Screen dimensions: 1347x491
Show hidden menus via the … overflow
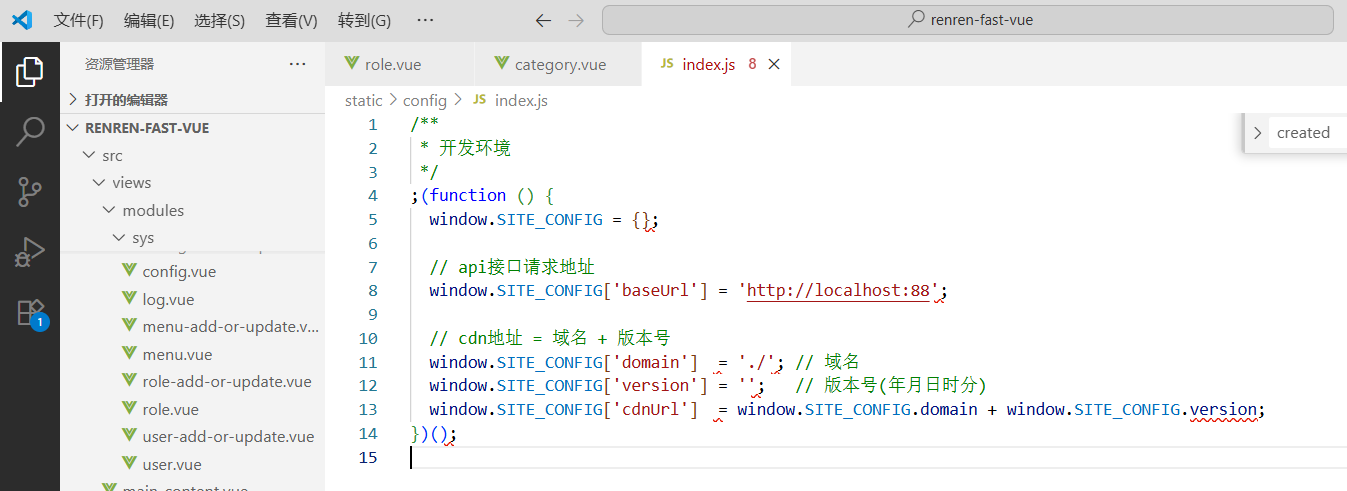click(x=425, y=20)
